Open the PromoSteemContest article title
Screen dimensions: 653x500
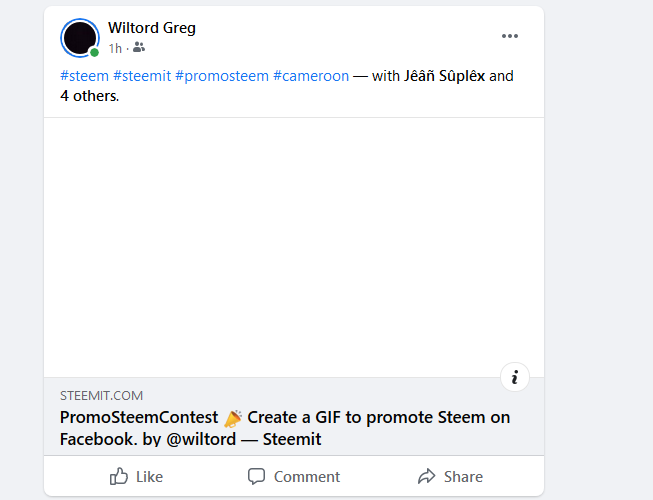pyautogui.click(x=285, y=428)
